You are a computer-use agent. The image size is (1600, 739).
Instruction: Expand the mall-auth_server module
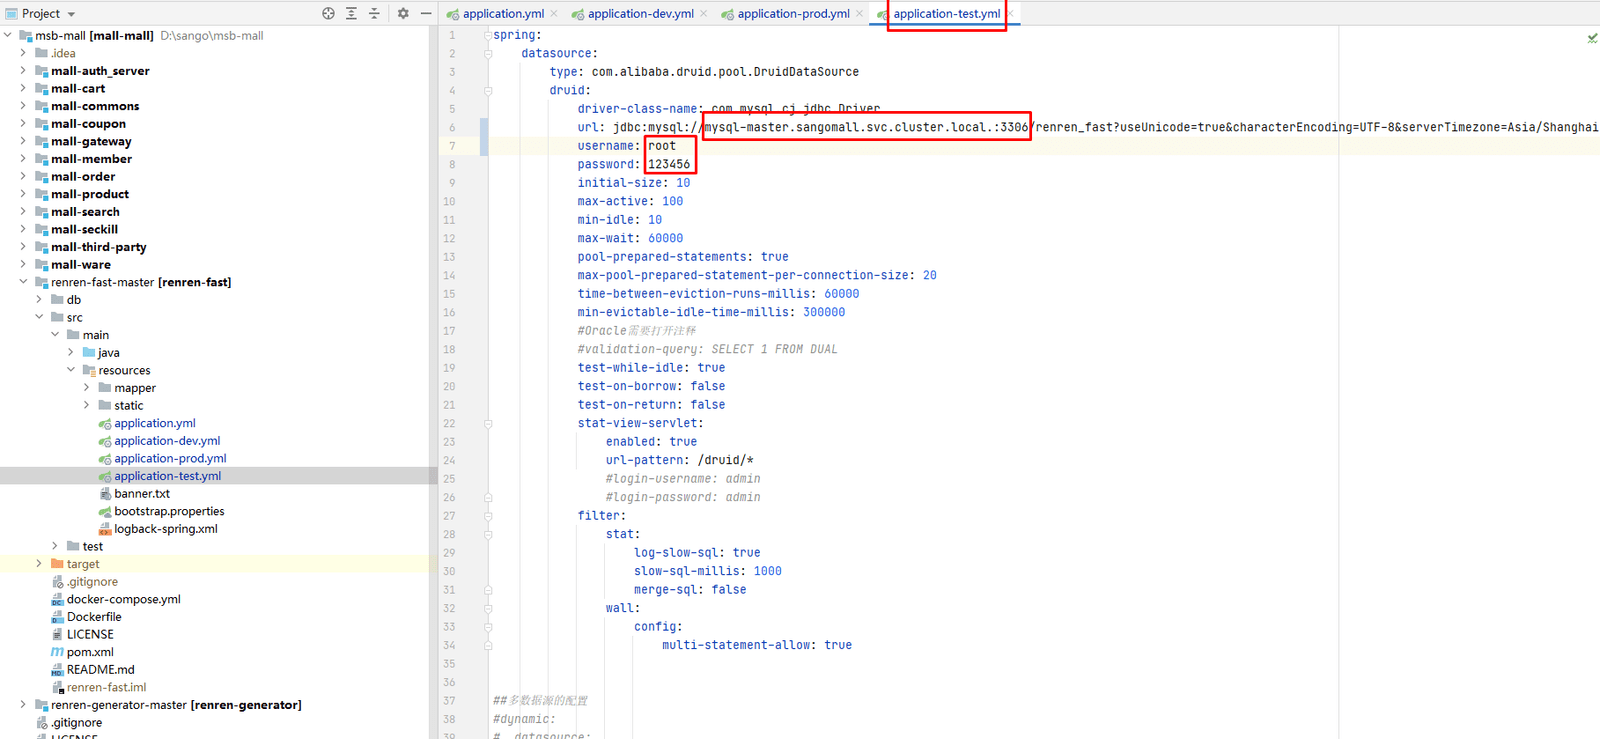coord(24,71)
